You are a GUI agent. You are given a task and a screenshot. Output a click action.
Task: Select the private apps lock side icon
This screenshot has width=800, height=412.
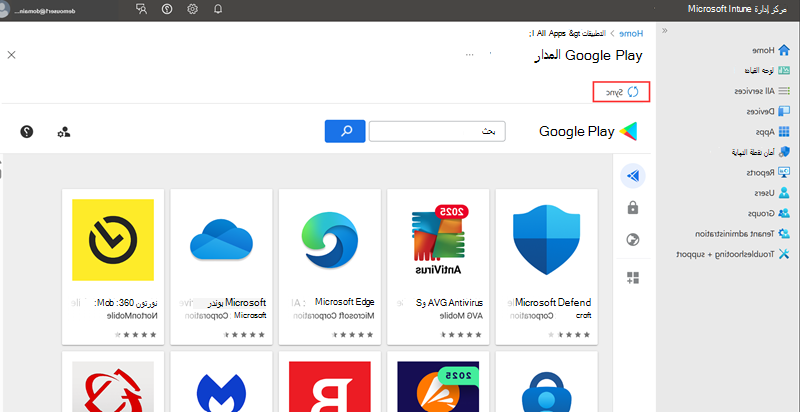(633, 208)
